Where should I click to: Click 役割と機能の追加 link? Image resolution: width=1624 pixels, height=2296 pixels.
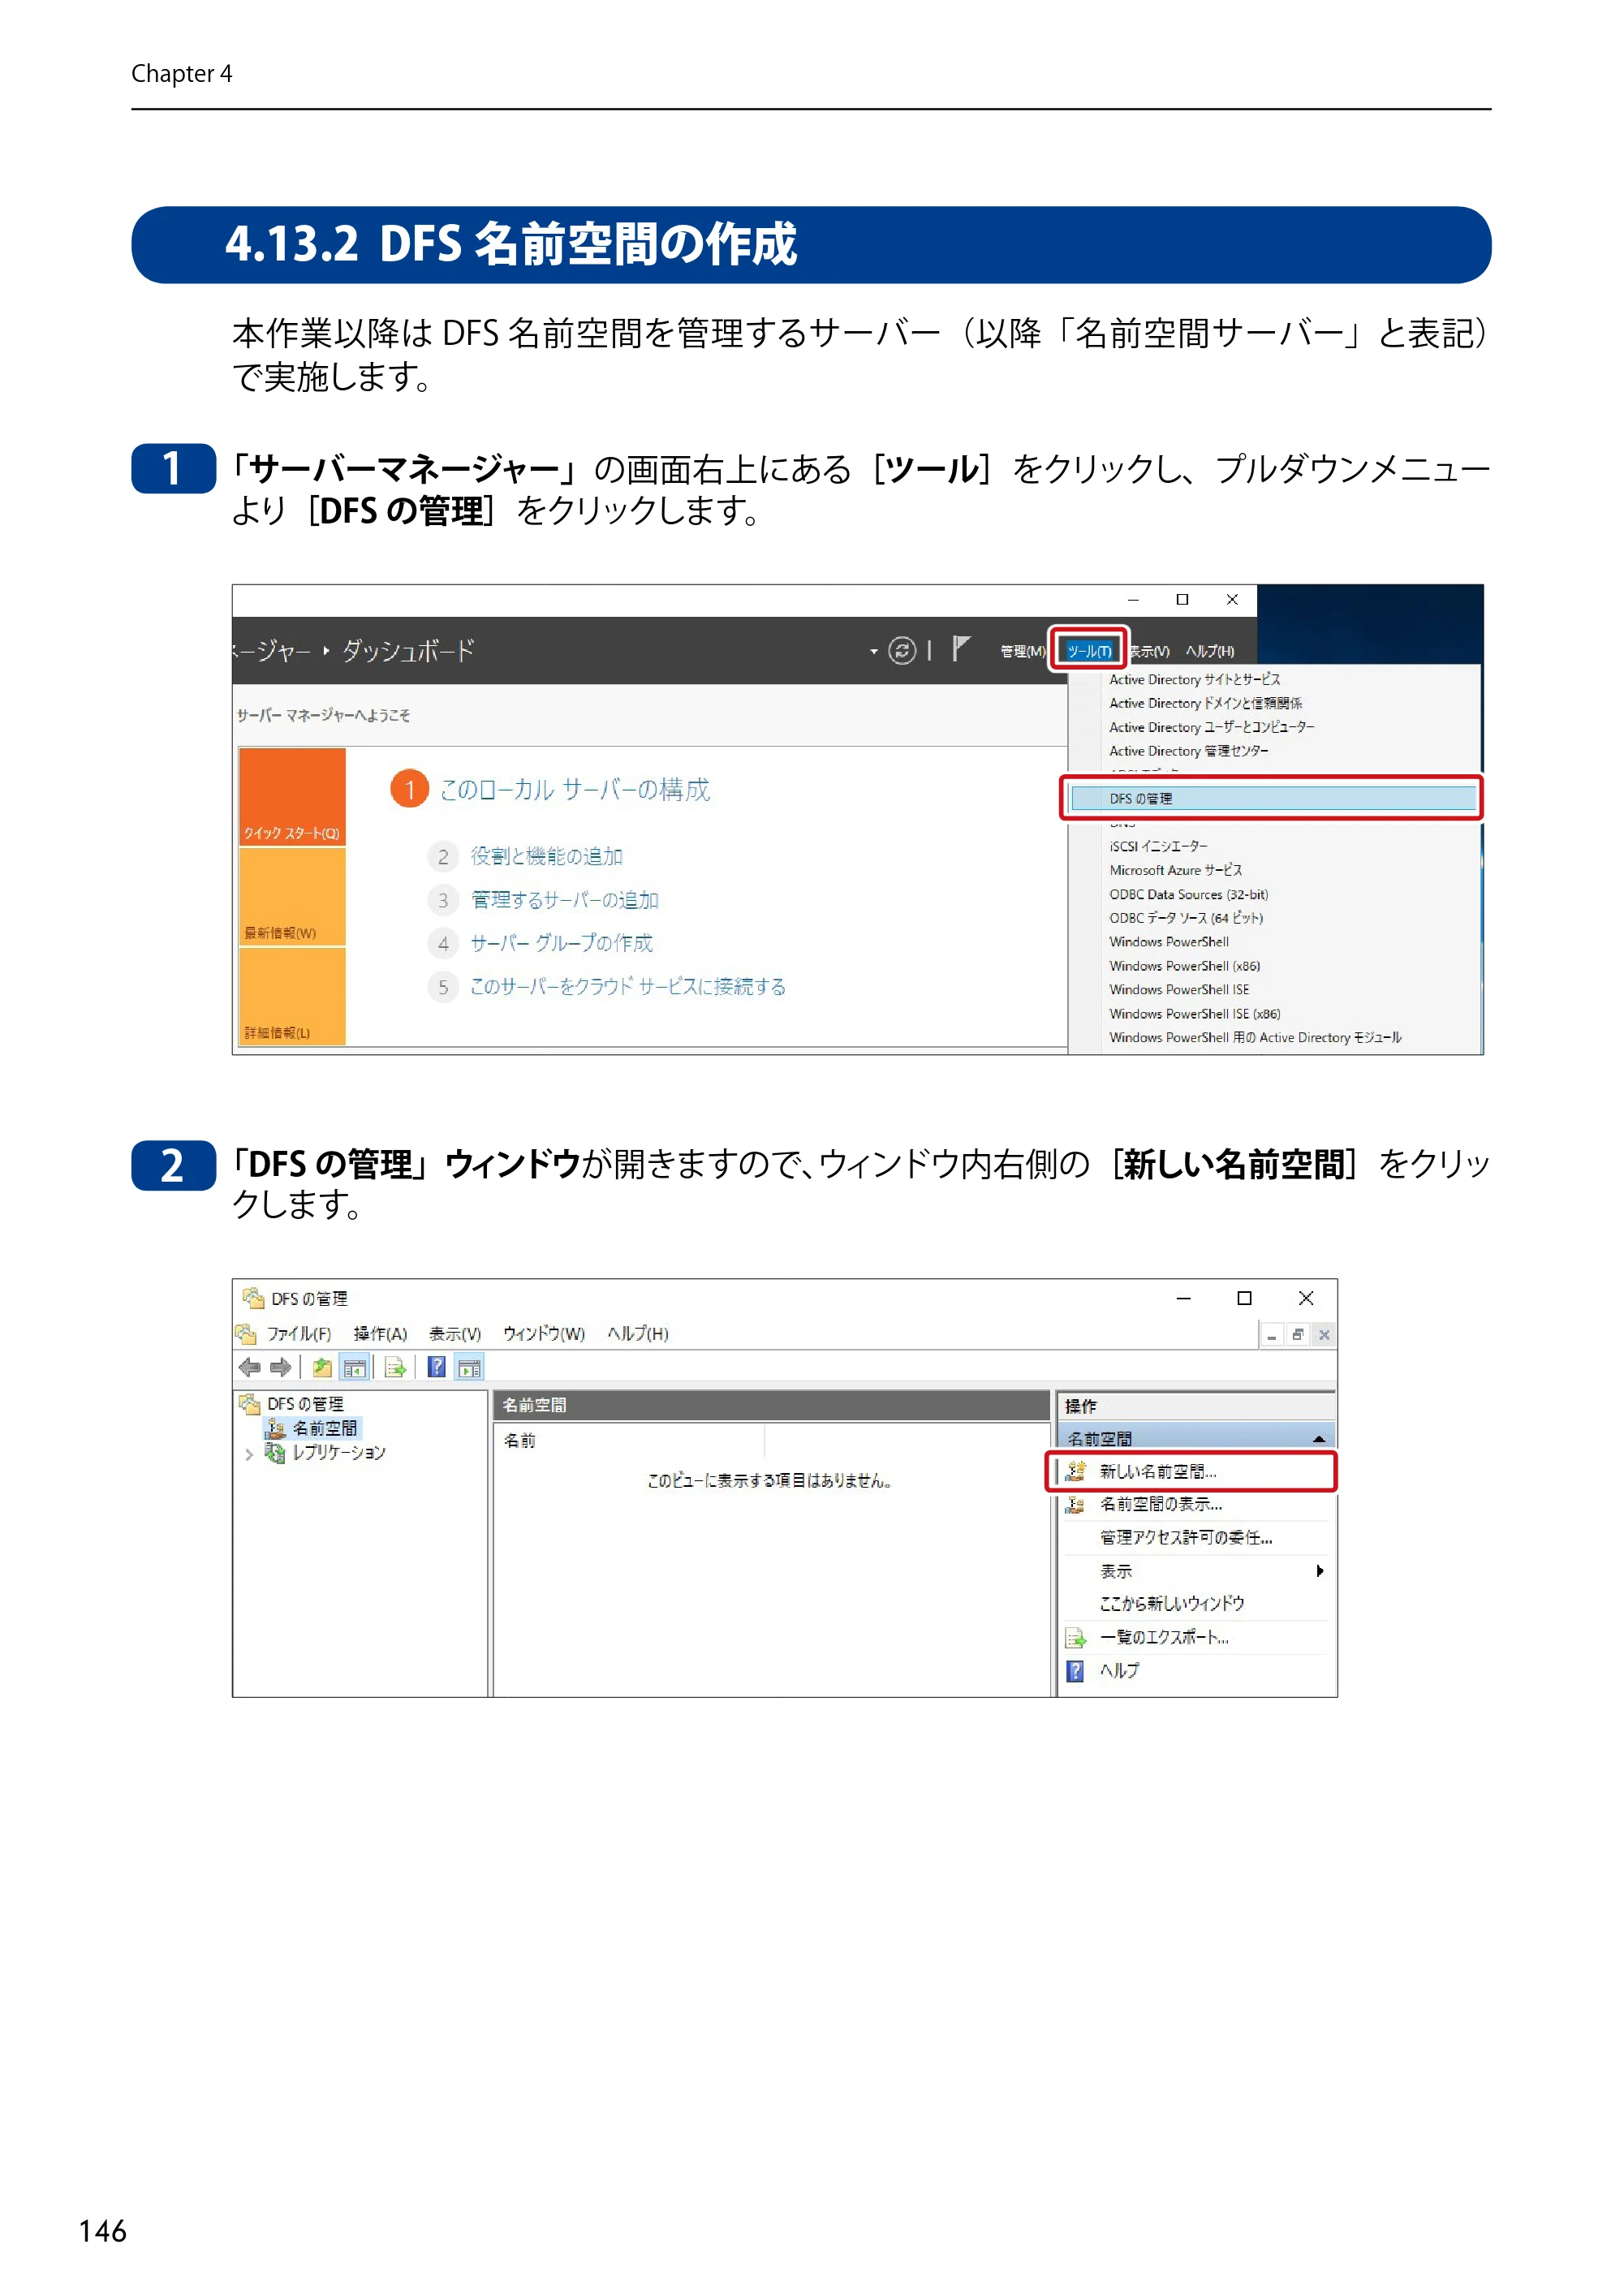coord(546,856)
